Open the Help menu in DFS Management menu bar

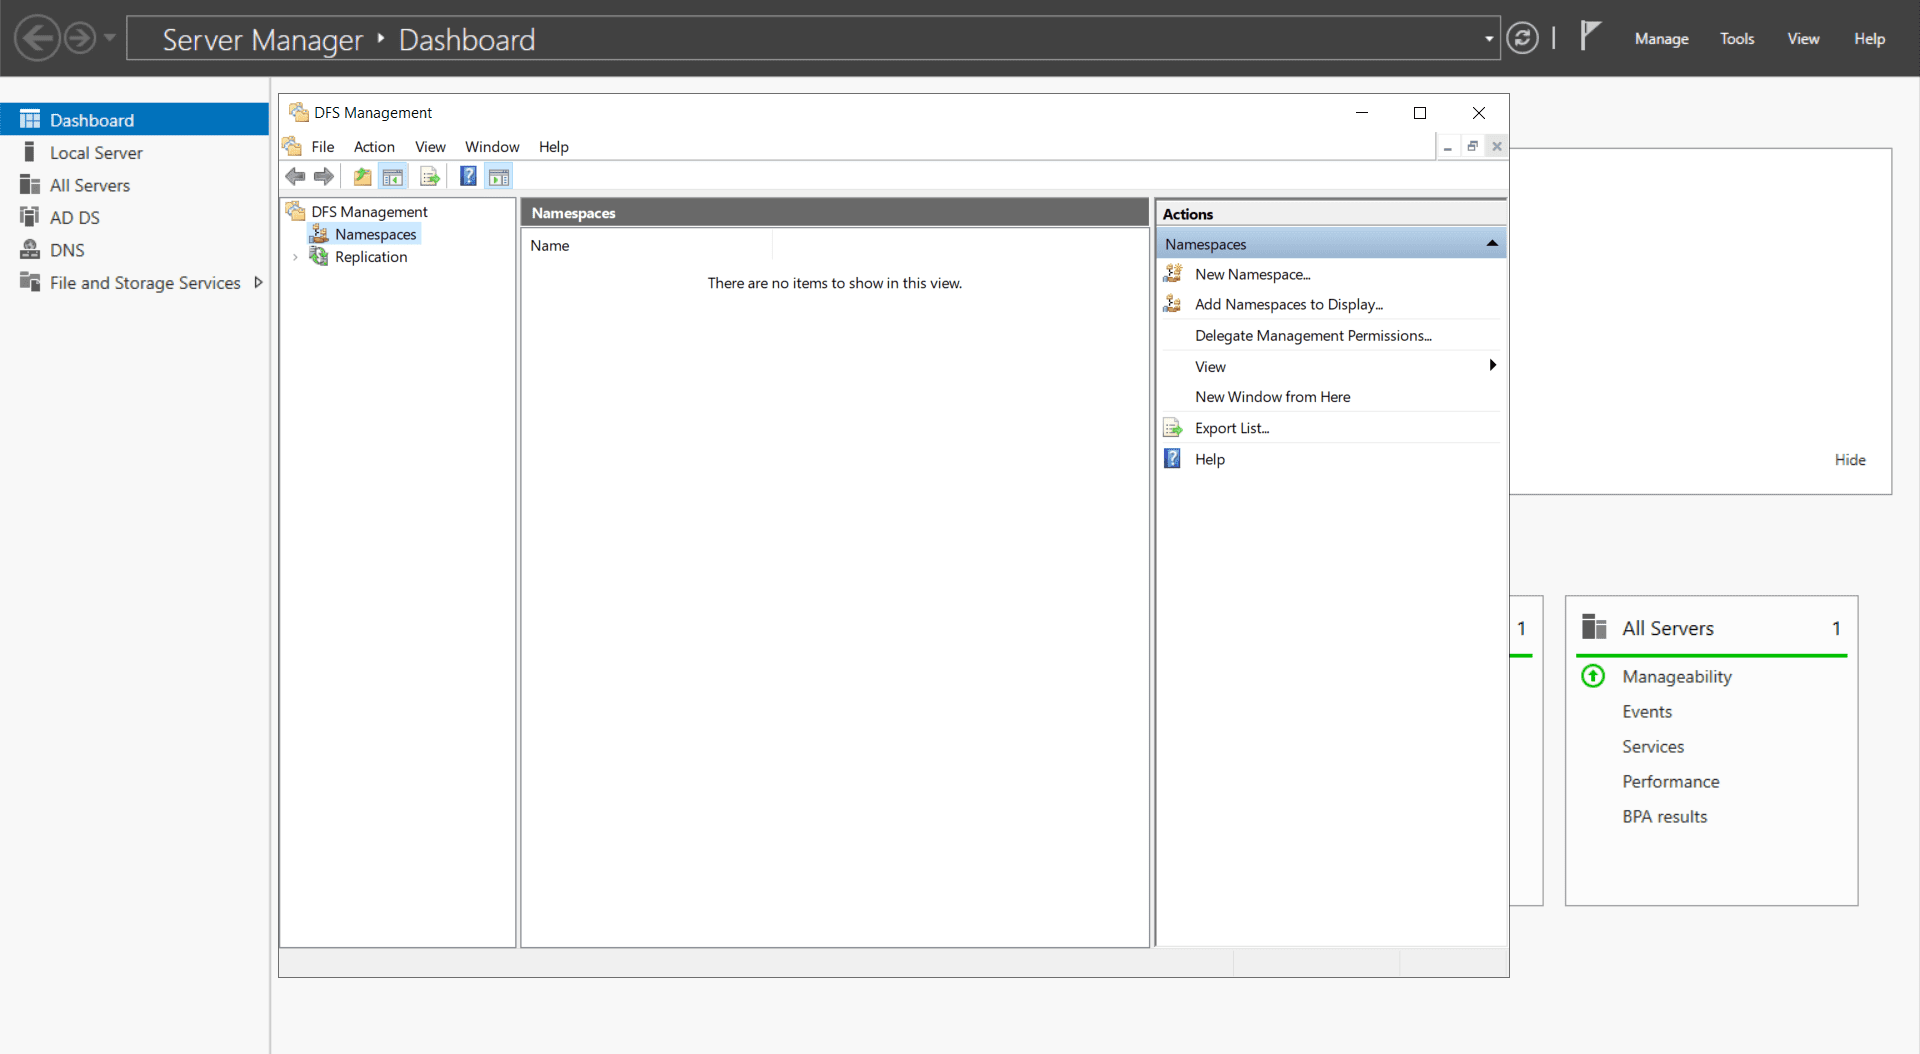click(x=553, y=147)
